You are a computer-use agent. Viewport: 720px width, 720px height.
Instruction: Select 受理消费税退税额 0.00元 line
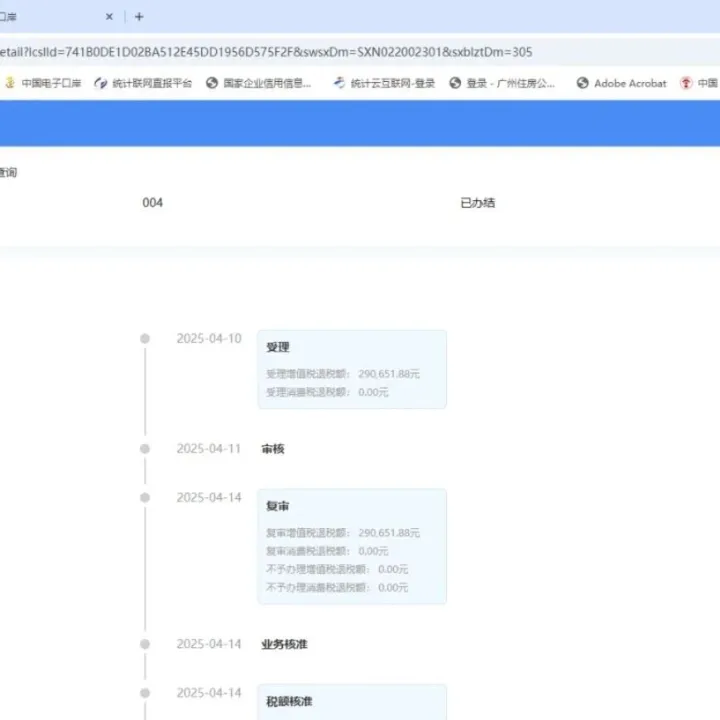click(327, 392)
